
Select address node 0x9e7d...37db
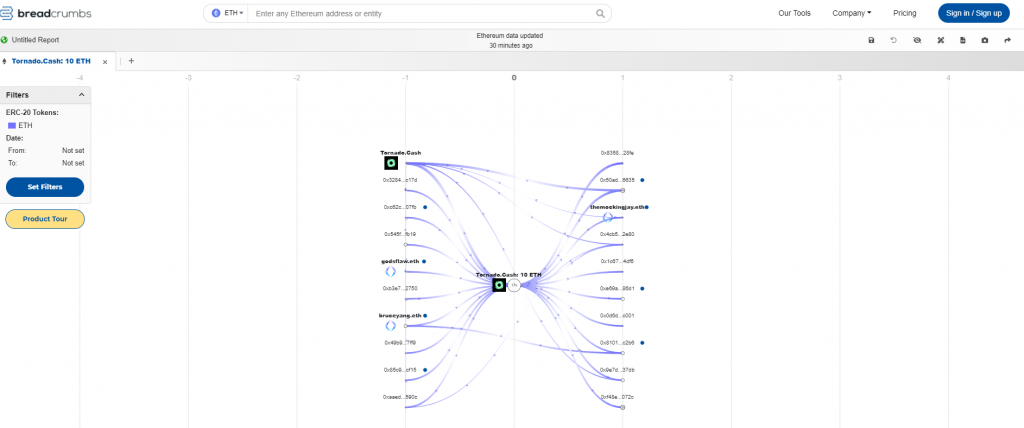click(617, 370)
